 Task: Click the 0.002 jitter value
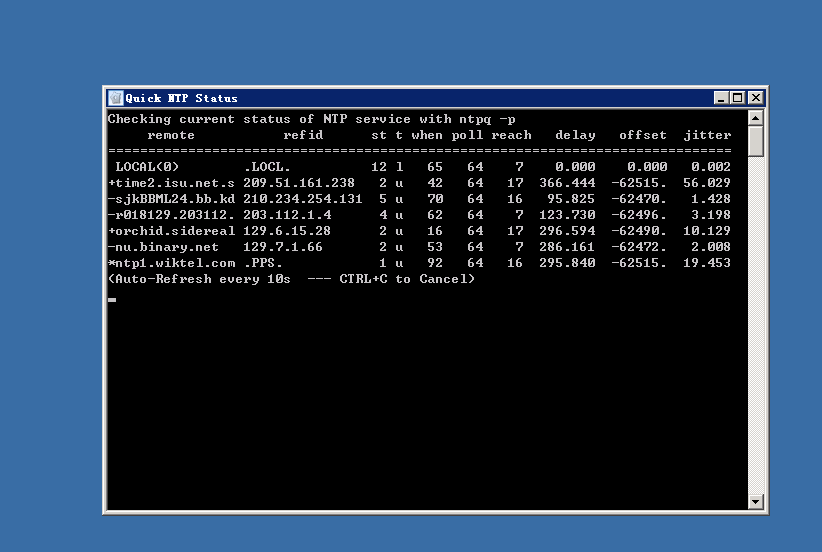coord(711,167)
